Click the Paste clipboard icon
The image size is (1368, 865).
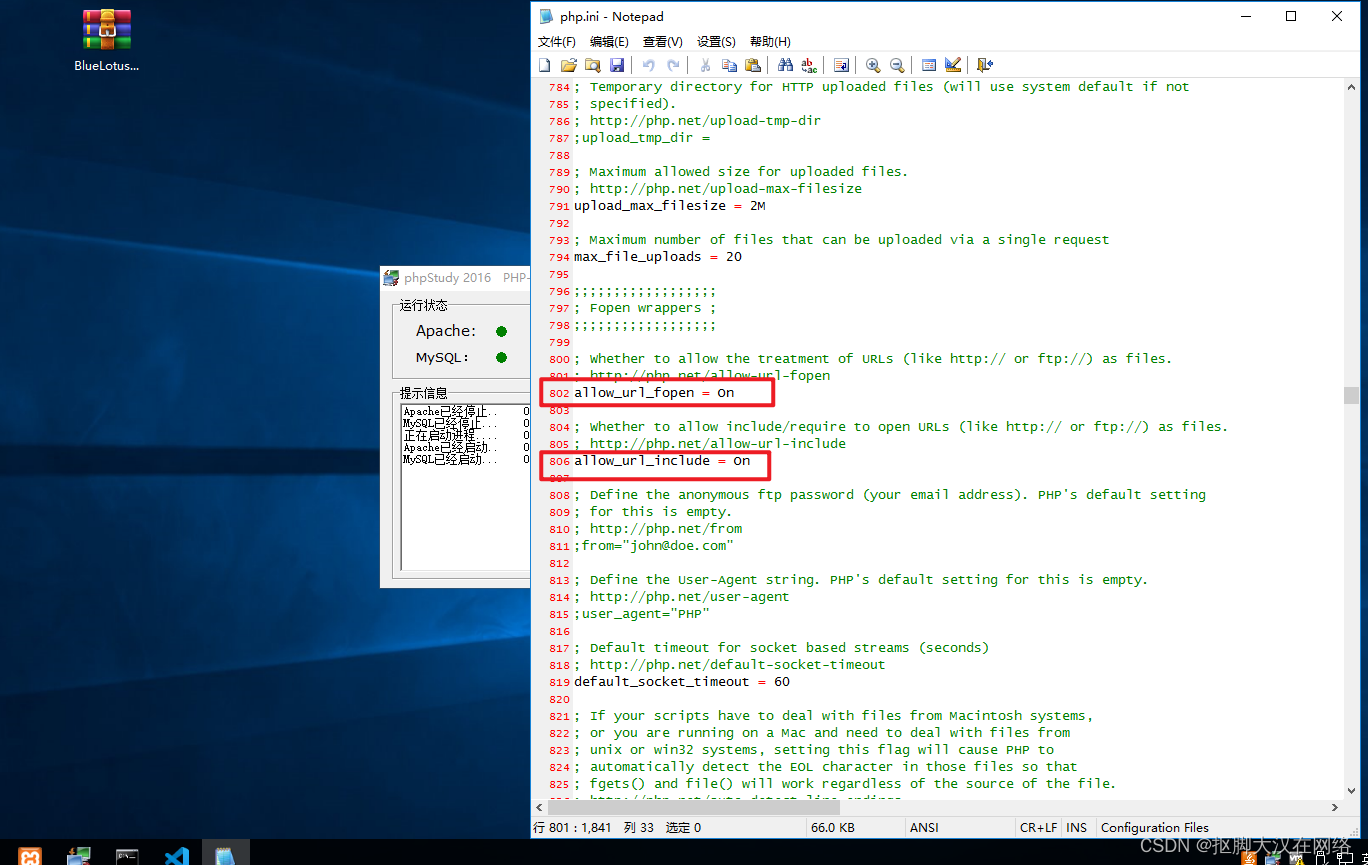click(x=753, y=65)
